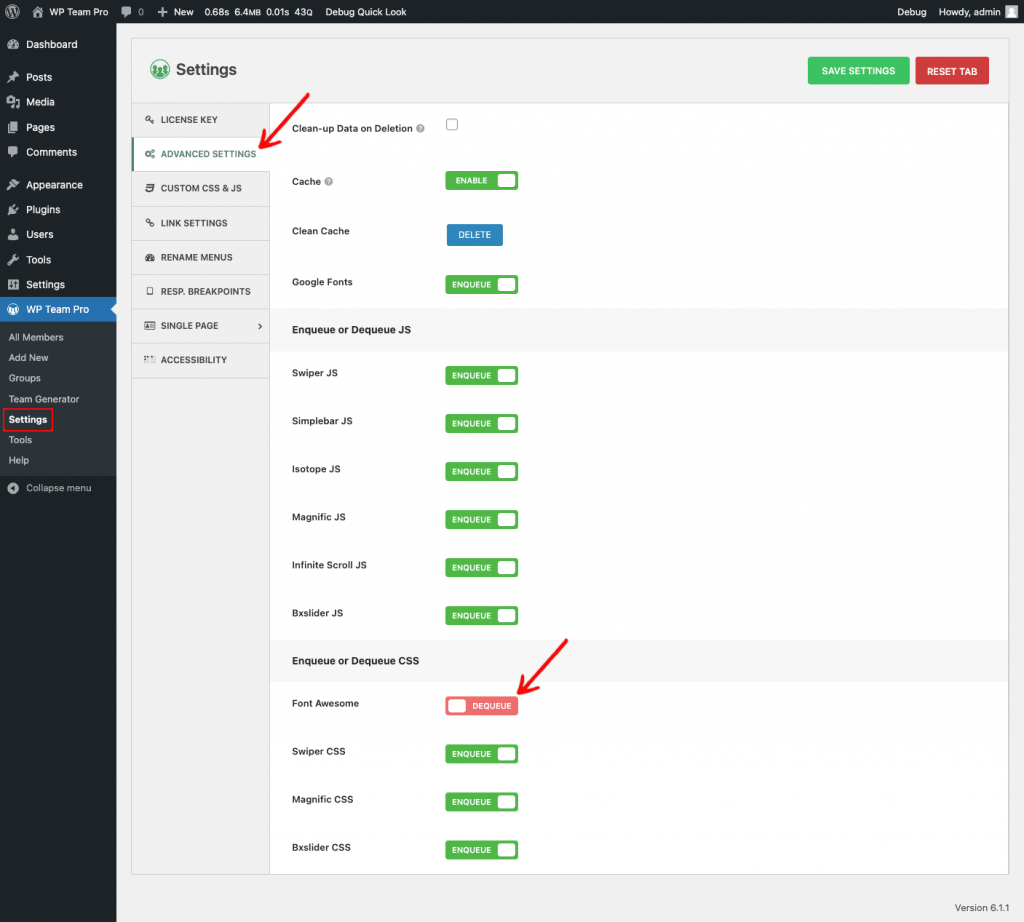
Task: Open Tools under WP Team Pro submenu
Action: click(x=20, y=440)
